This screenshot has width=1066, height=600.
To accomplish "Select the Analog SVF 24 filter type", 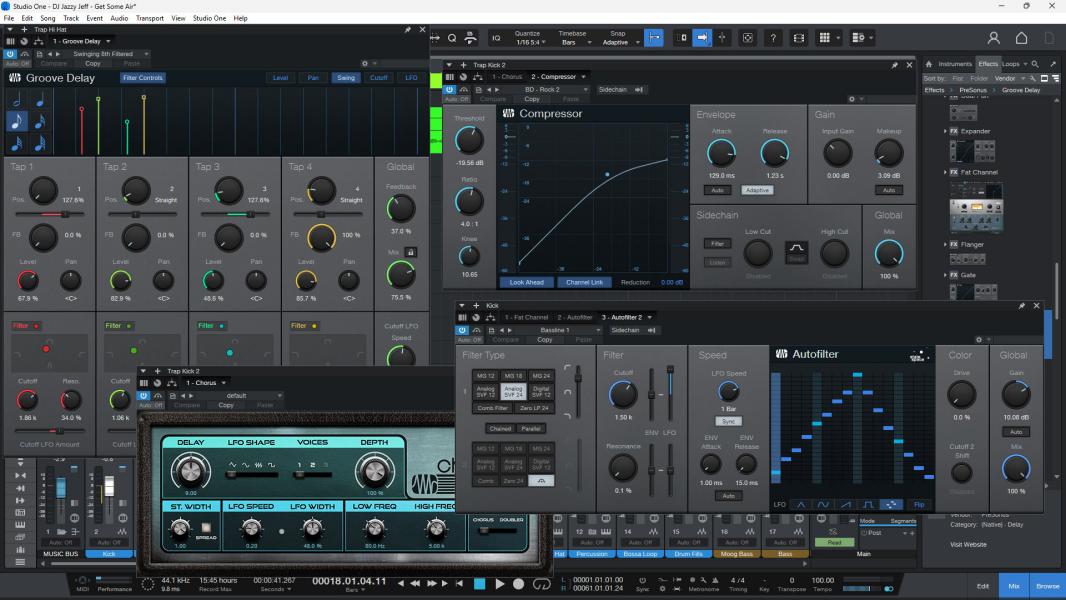I will 513,391.
